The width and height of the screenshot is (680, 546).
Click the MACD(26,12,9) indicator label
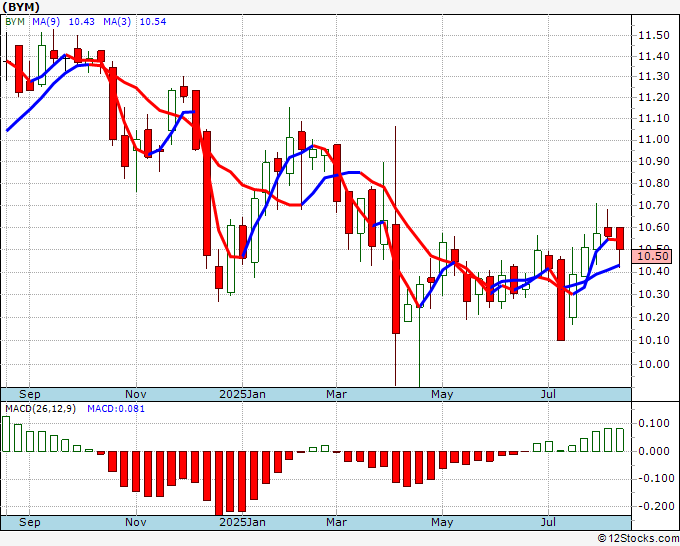click(x=40, y=409)
